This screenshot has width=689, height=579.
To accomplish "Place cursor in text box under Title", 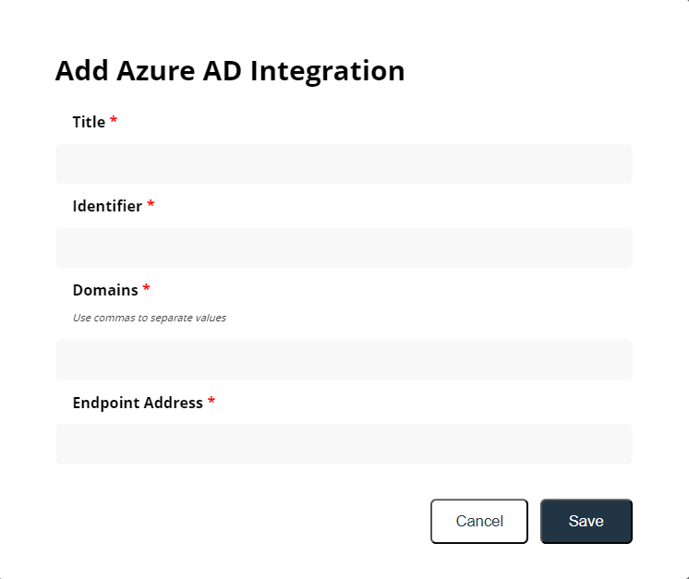I will pyautogui.click(x=343, y=164).
